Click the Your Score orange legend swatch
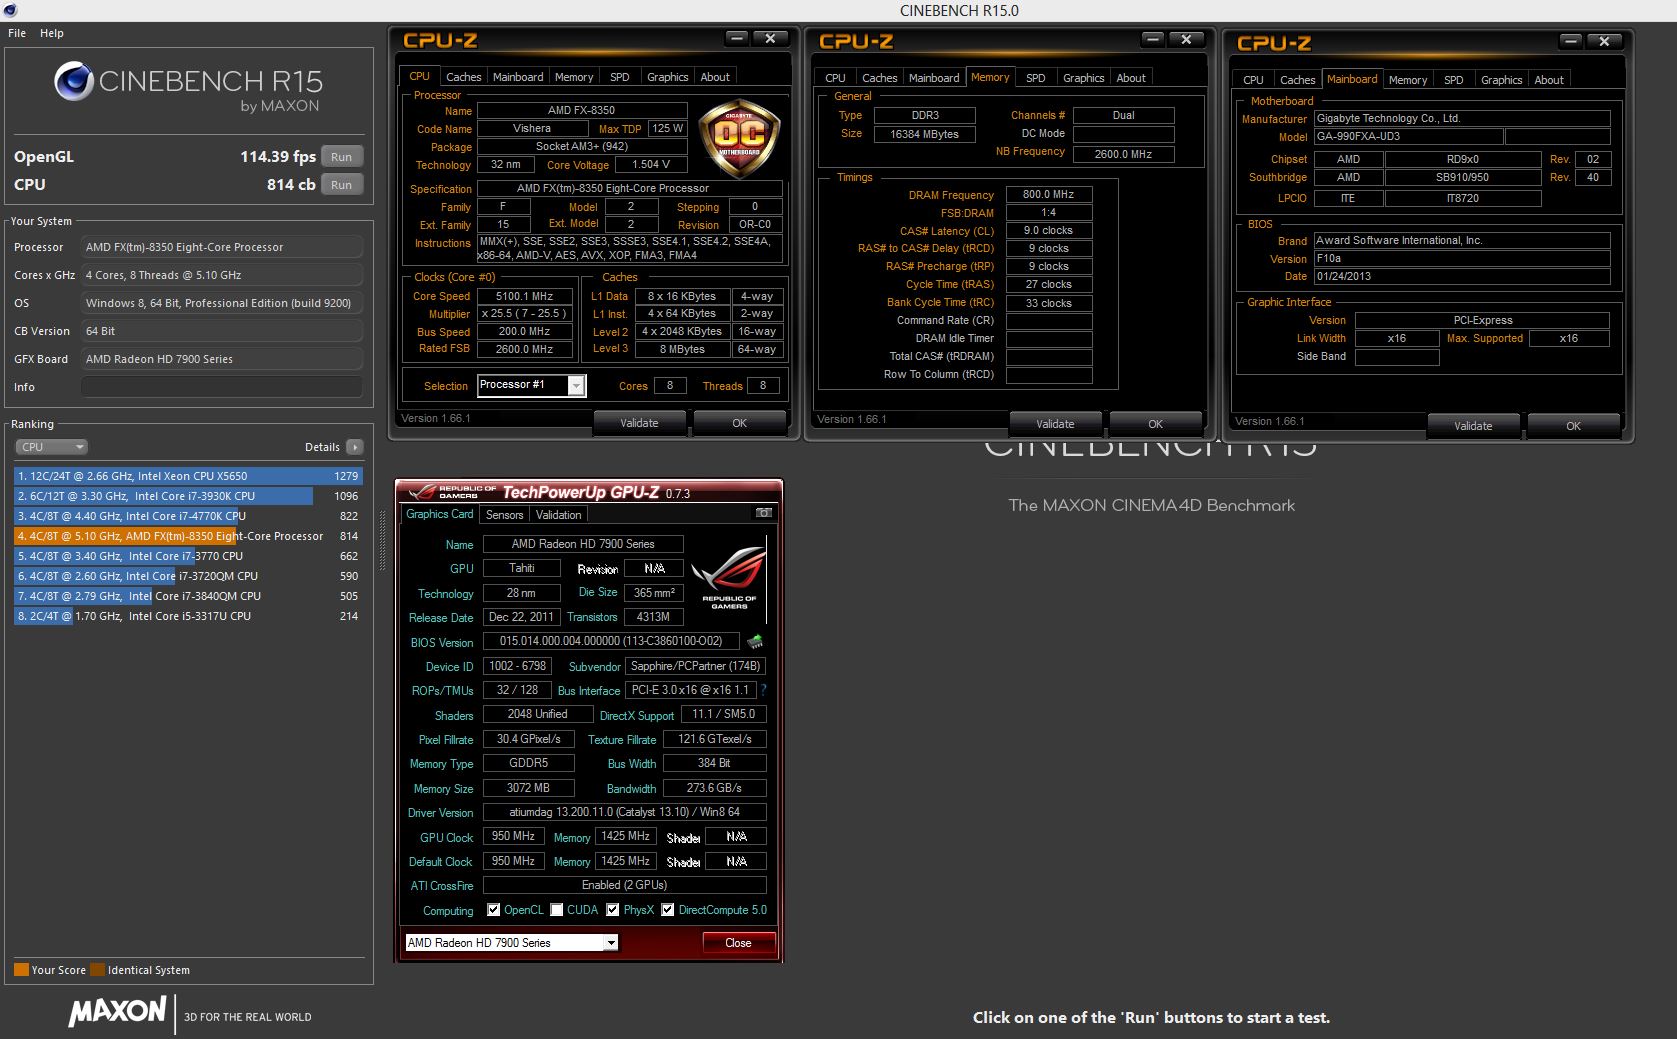The image size is (1677, 1039). tap(21, 970)
